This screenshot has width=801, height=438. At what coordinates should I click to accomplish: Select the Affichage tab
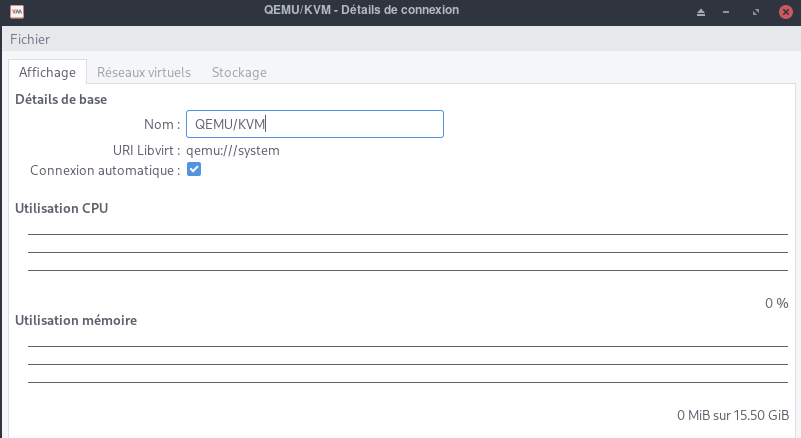coord(47,72)
